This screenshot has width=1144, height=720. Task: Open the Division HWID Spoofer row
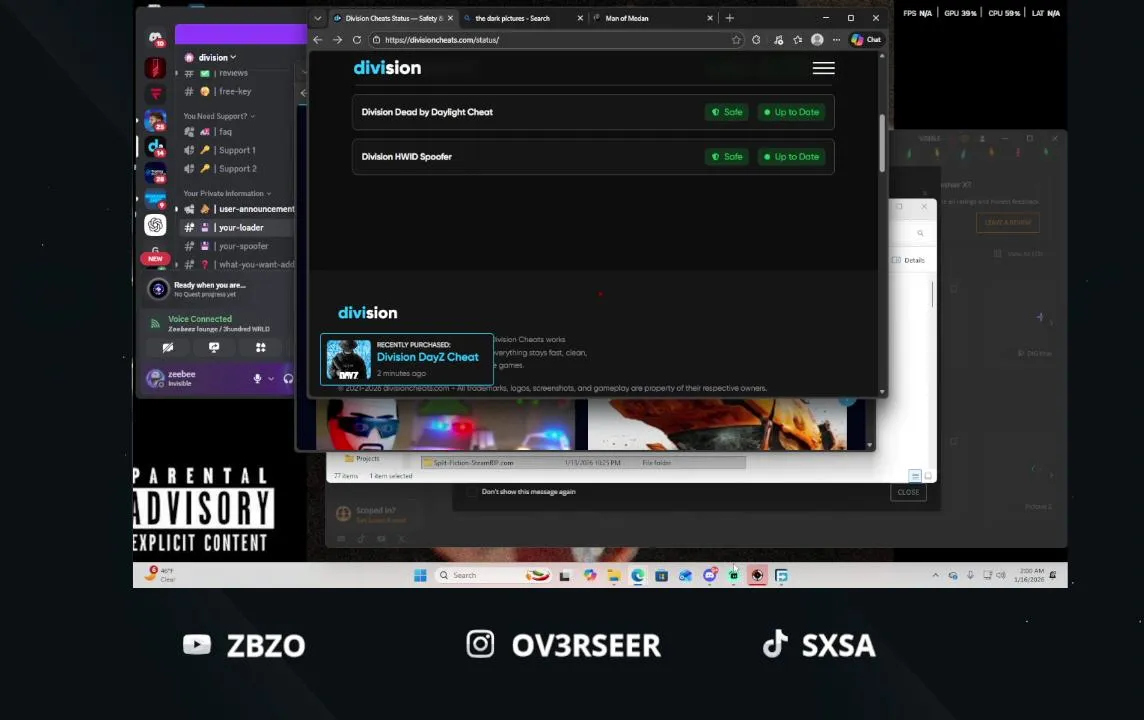pos(593,157)
